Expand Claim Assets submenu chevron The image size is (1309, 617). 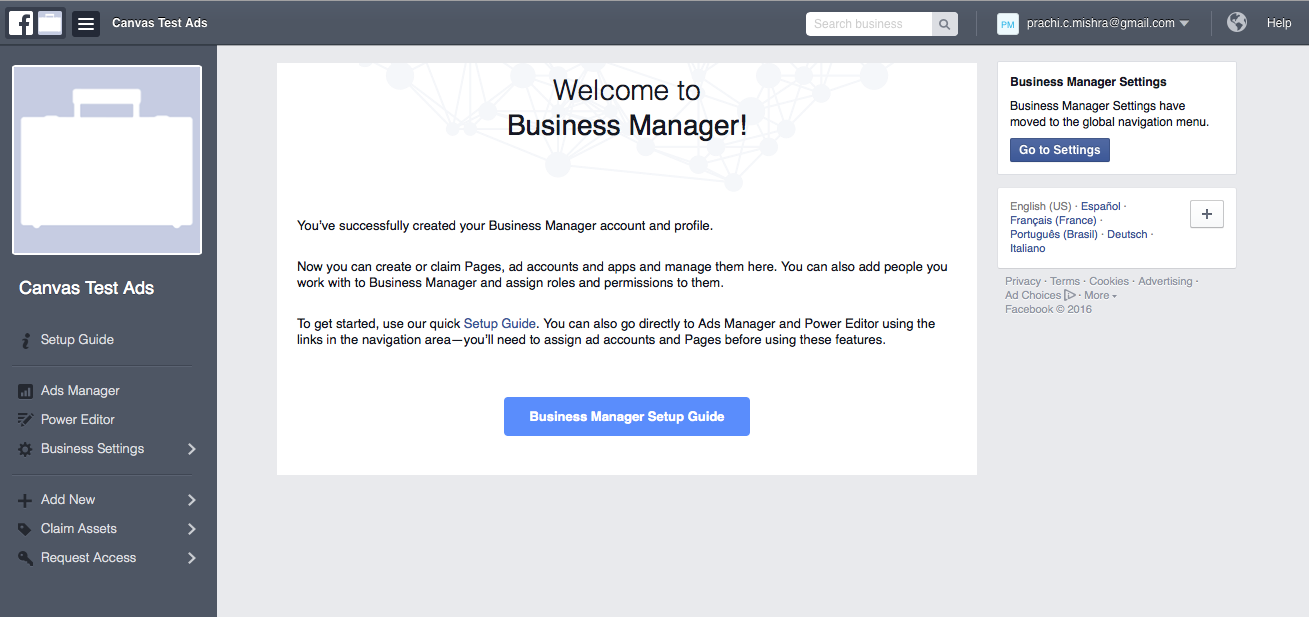(x=192, y=529)
